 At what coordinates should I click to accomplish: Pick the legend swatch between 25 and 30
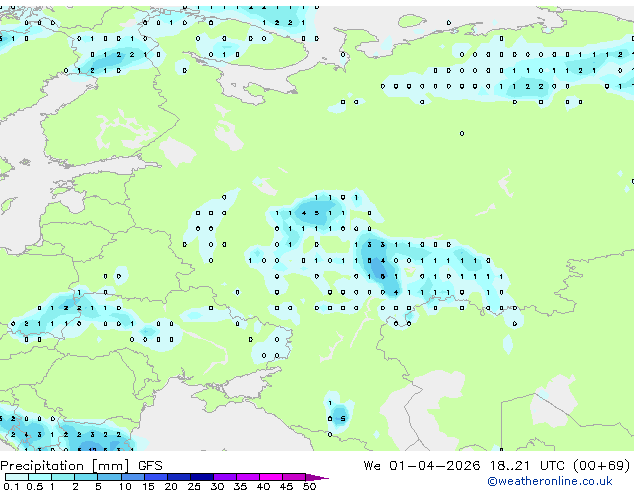tap(202, 477)
